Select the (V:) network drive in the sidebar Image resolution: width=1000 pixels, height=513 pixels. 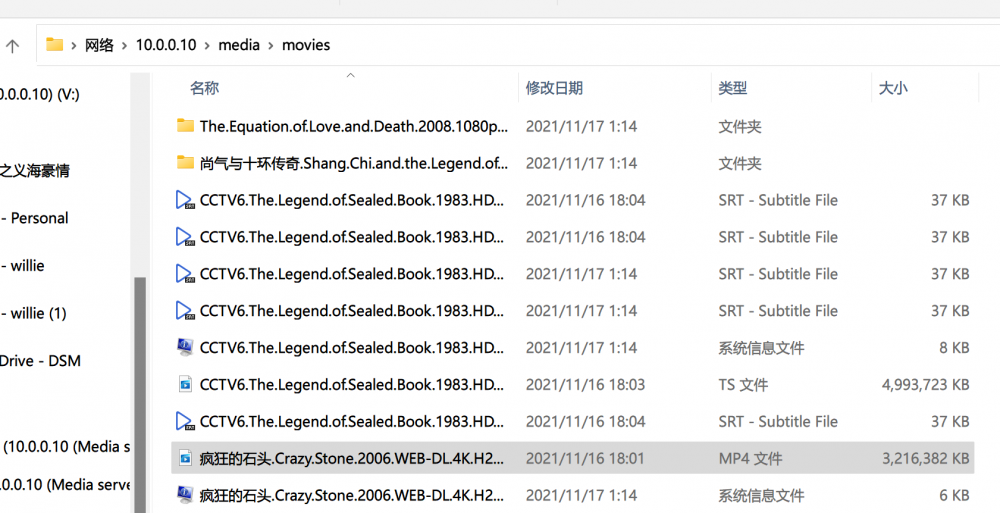click(x=40, y=94)
